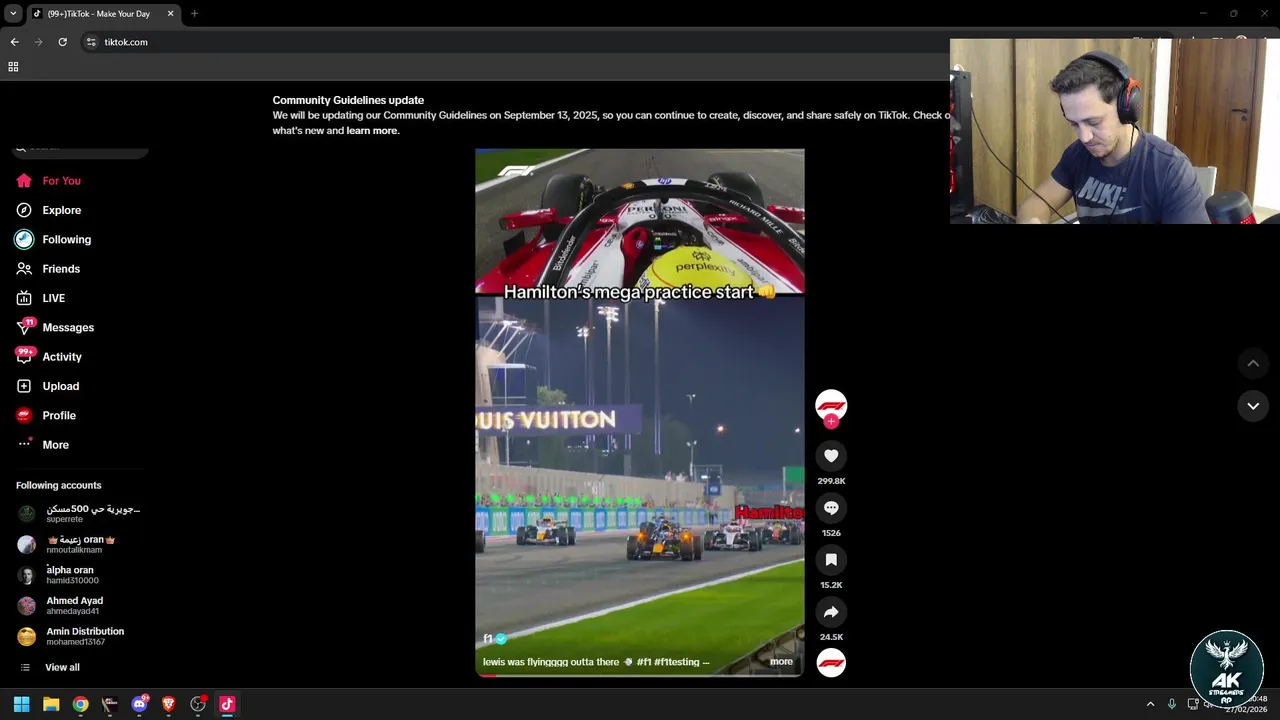Screen dimensions: 1280x720
Task: Open the learn more guidelines link
Action: tap(372, 131)
